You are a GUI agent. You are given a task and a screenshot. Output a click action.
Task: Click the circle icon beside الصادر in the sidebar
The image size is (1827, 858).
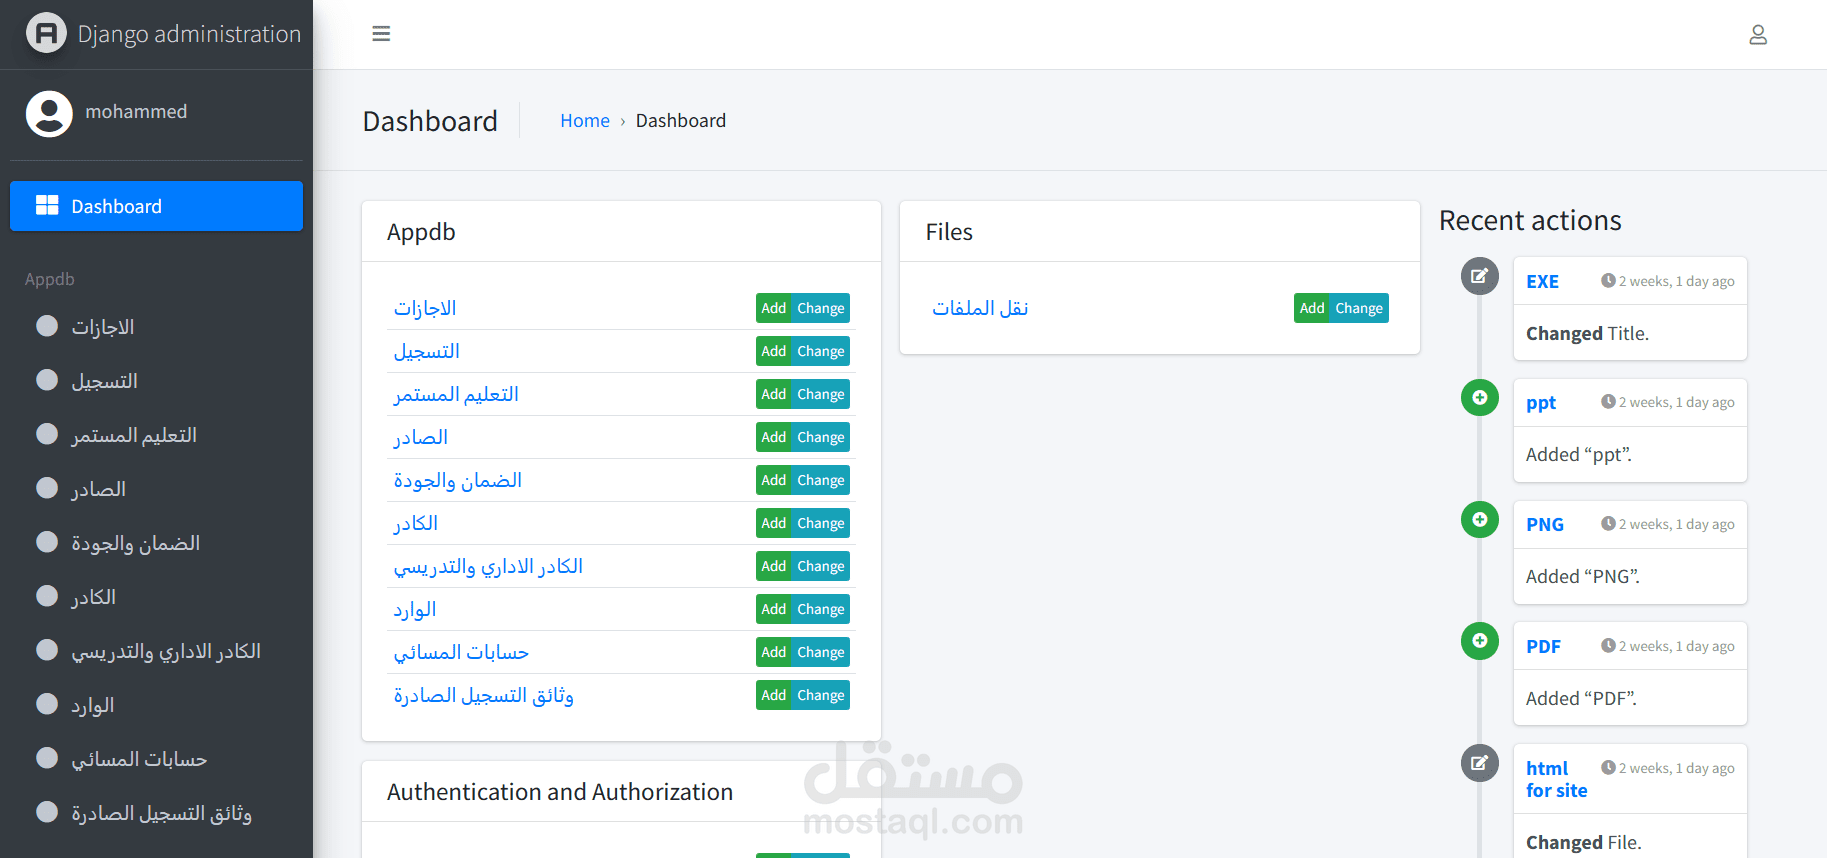tap(47, 488)
